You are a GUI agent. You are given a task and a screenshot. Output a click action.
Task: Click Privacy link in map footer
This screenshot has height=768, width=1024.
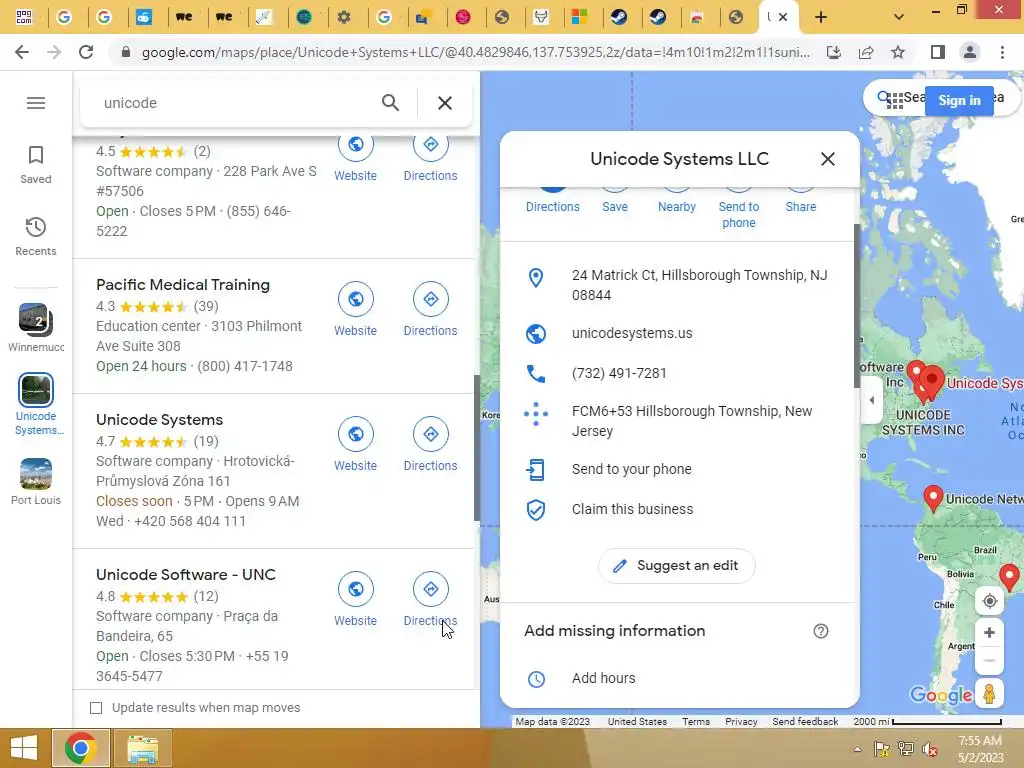pyautogui.click(x=741, y=722)
